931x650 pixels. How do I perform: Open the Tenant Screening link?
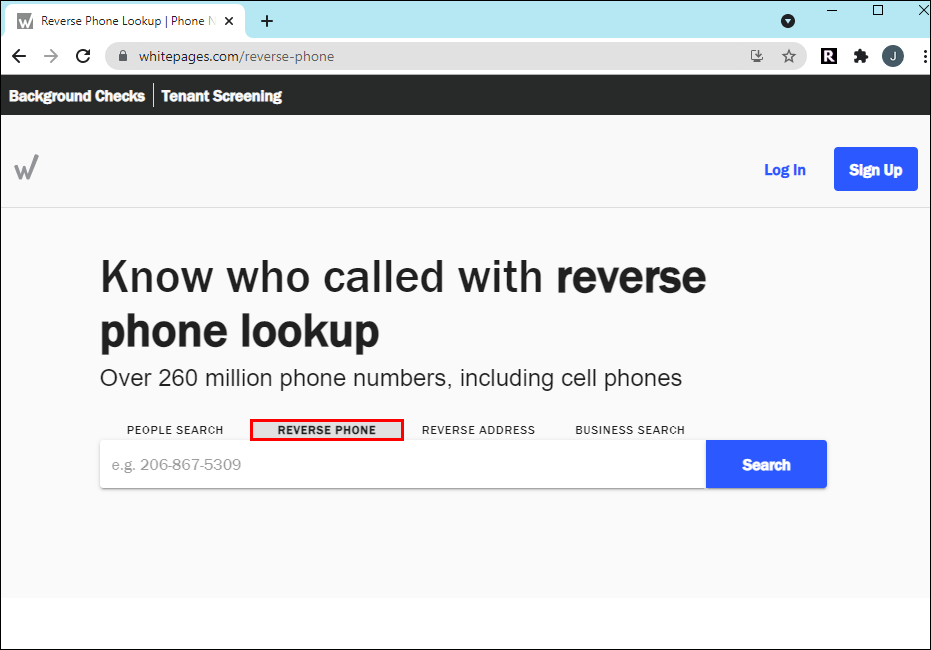click(x=221, y=96)
